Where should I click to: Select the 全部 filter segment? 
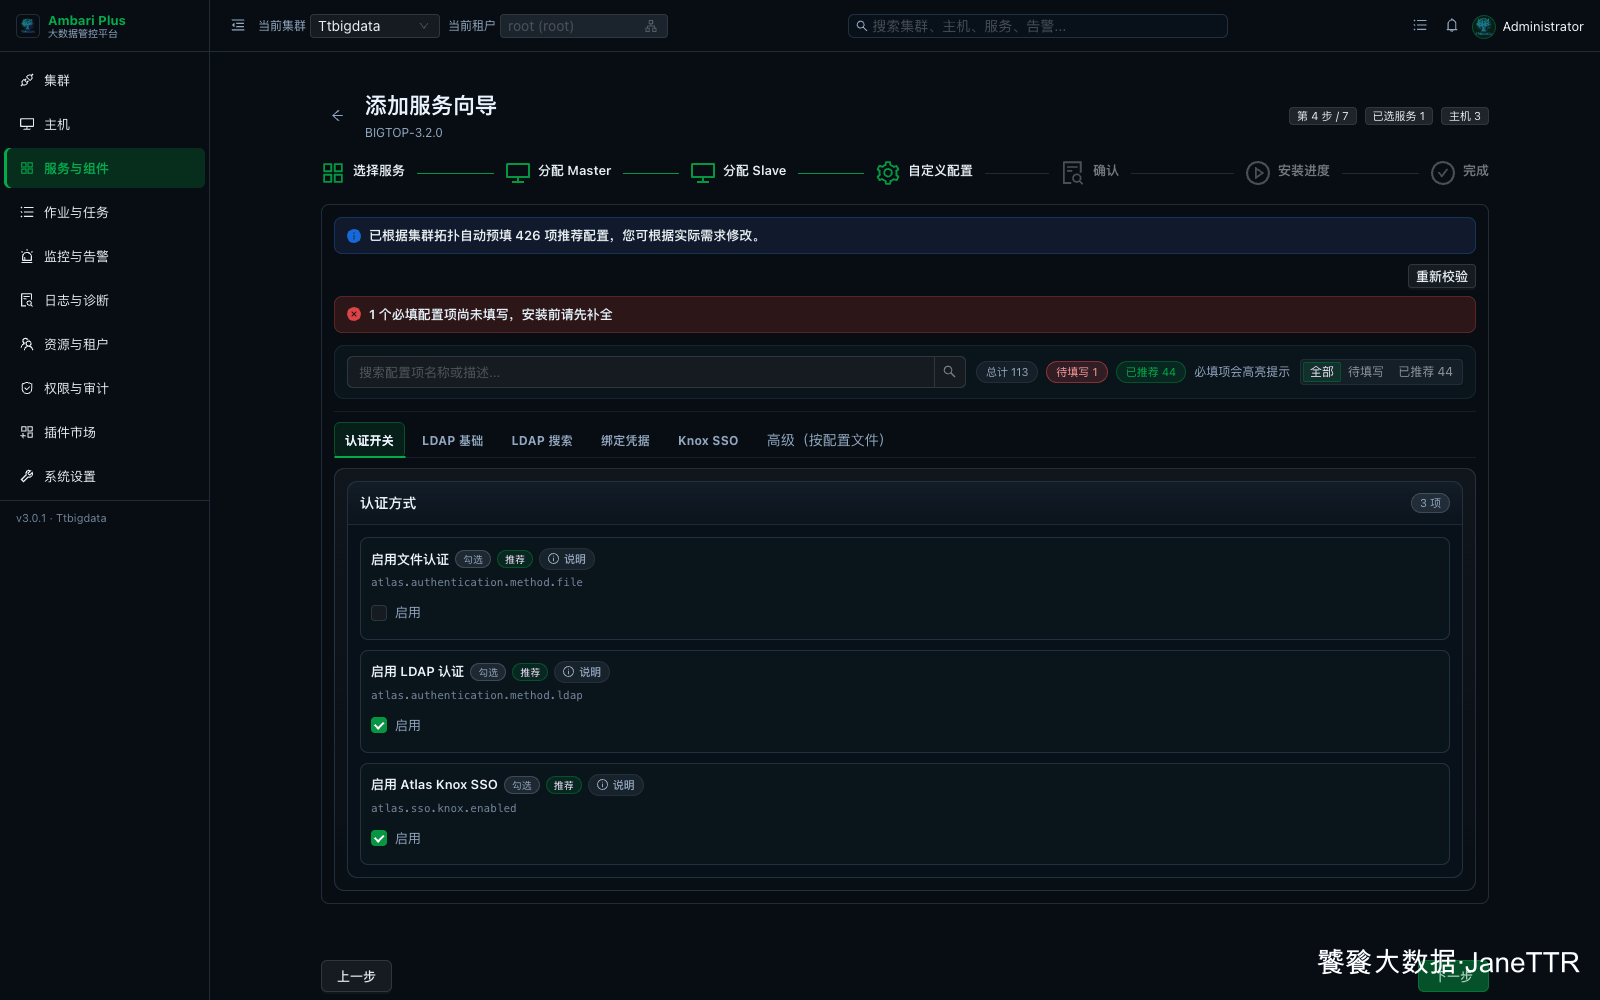tap(1322, 372)
